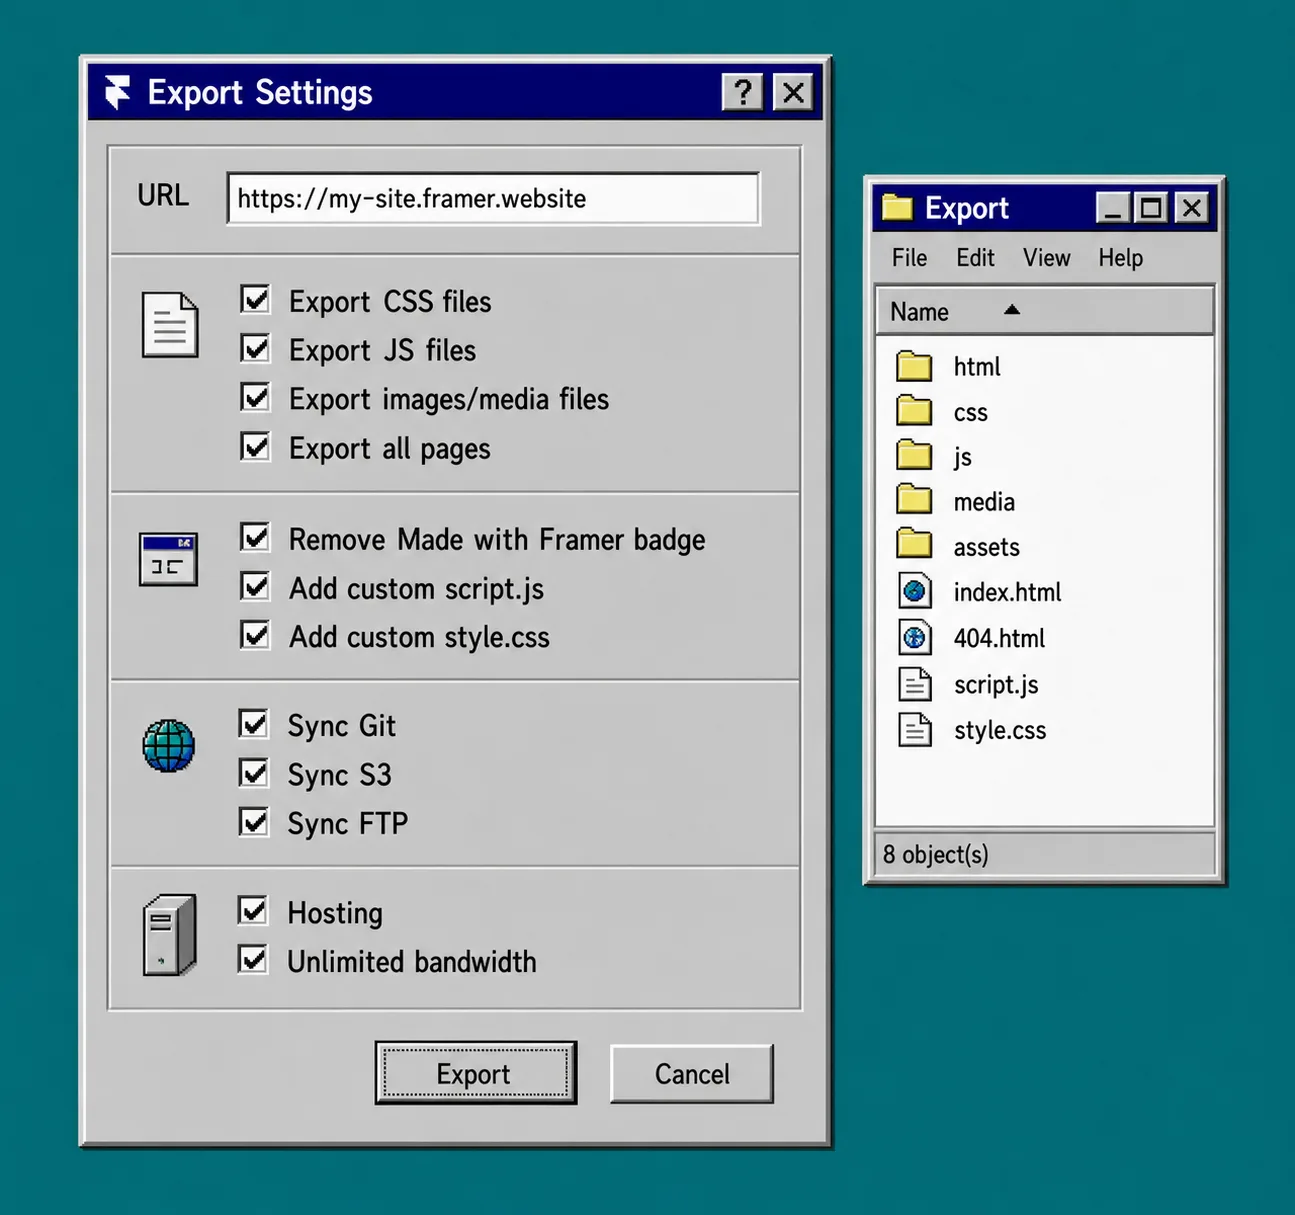This screenshot has height=1215, width=1295.
Task: Toggle Export all pages checkbox
Action: (x=256, y=446)
